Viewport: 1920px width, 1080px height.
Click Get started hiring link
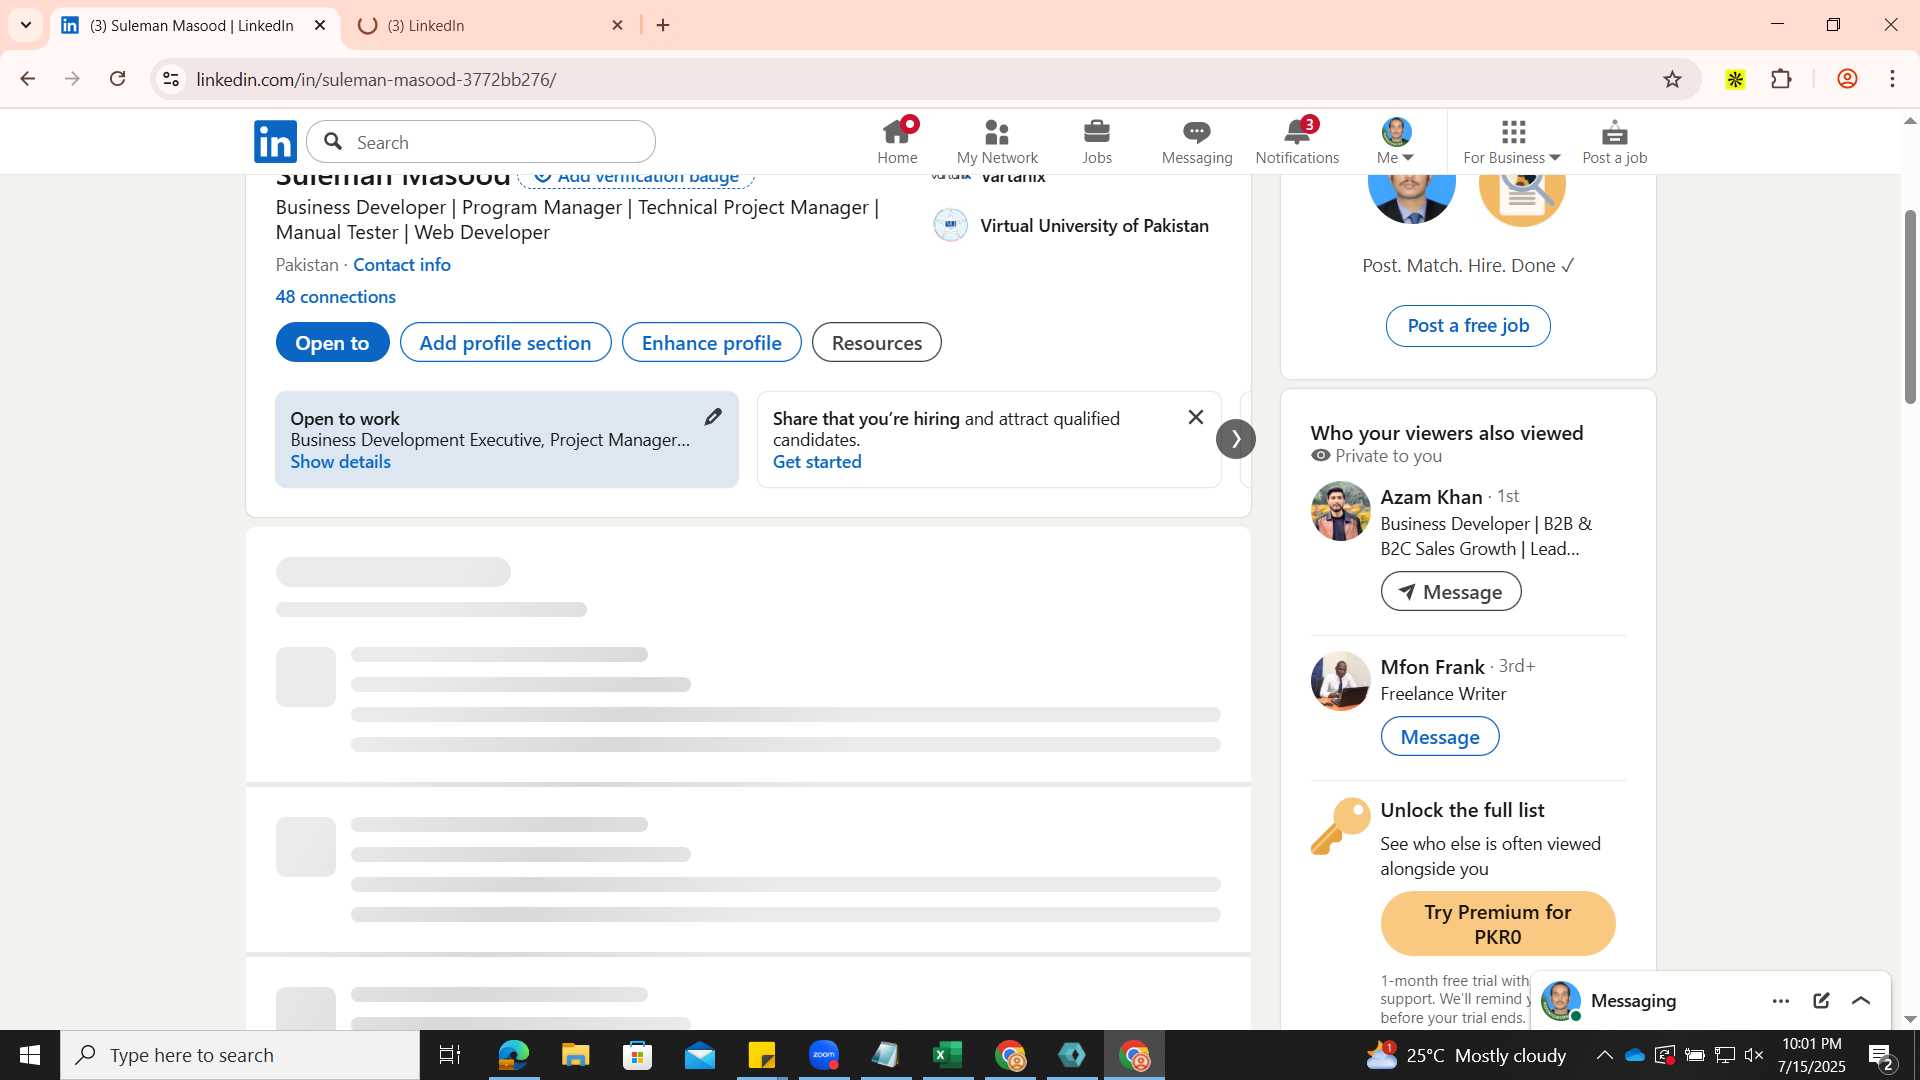(x=817, y=462)
